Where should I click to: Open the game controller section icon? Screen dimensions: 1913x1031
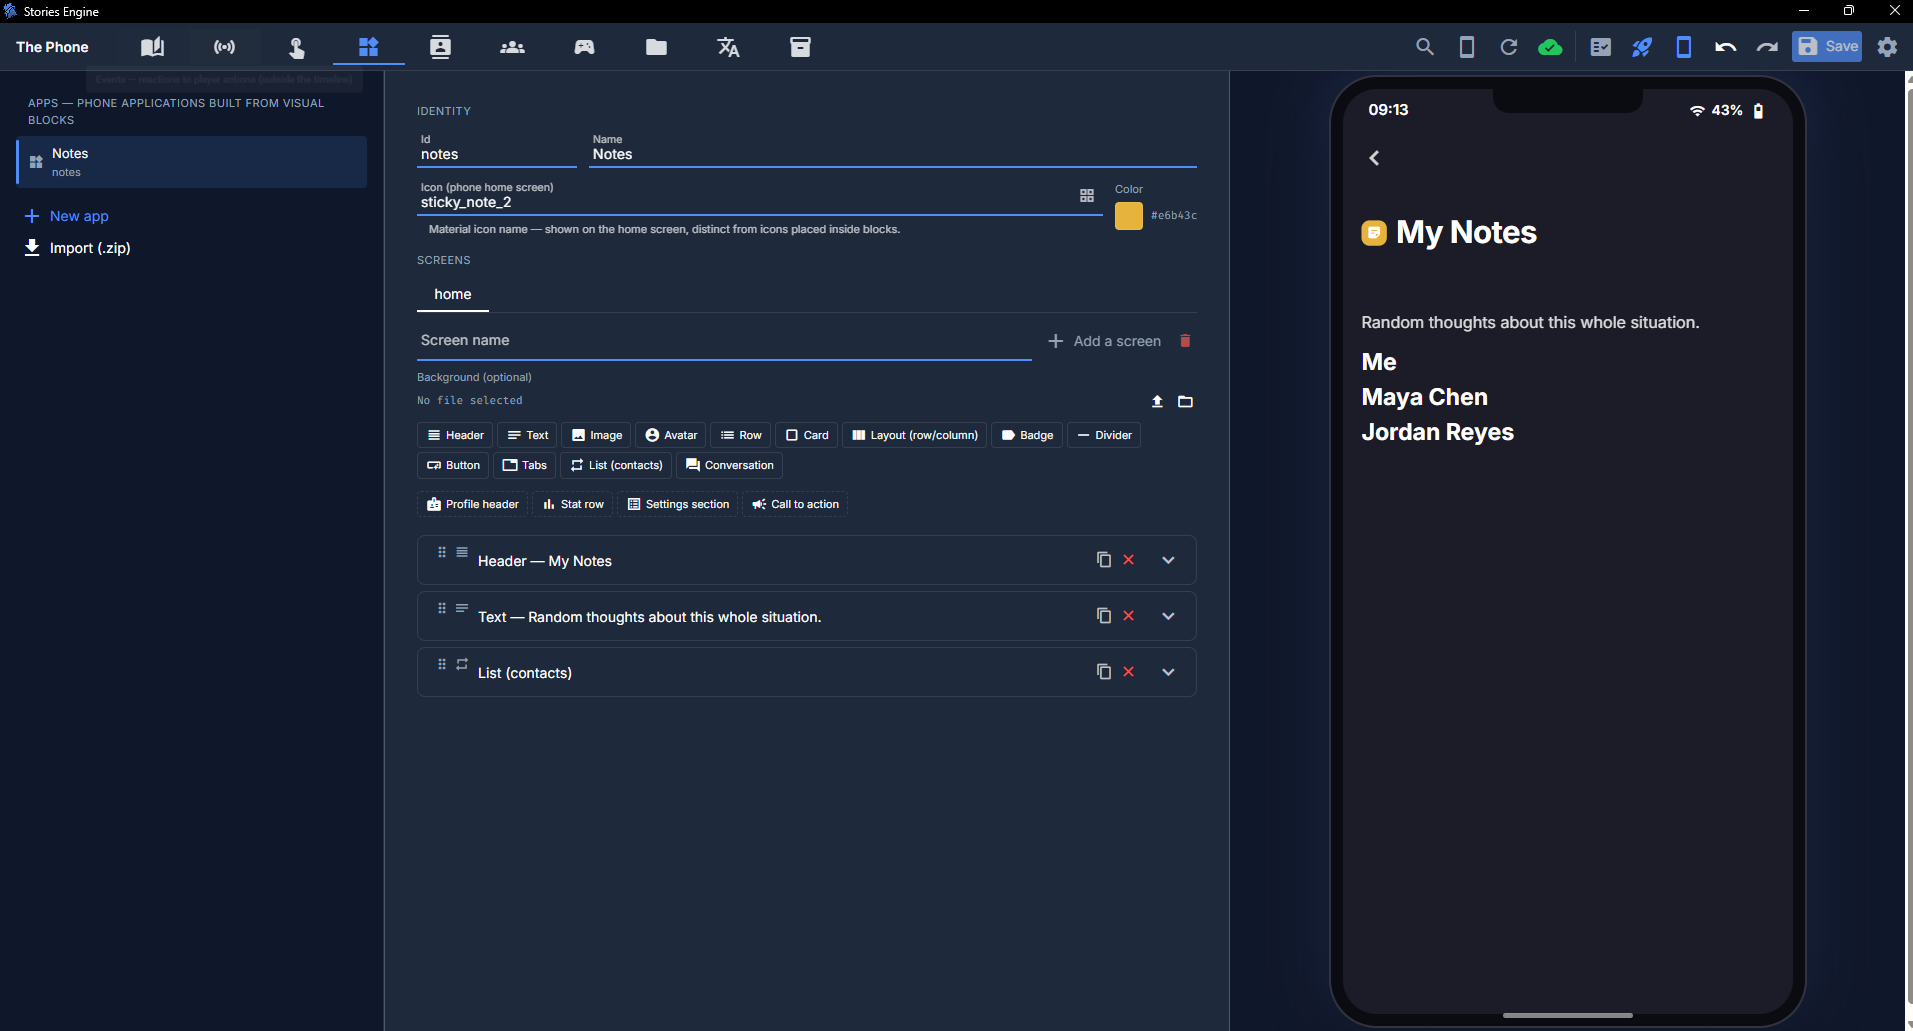point(584,47)
